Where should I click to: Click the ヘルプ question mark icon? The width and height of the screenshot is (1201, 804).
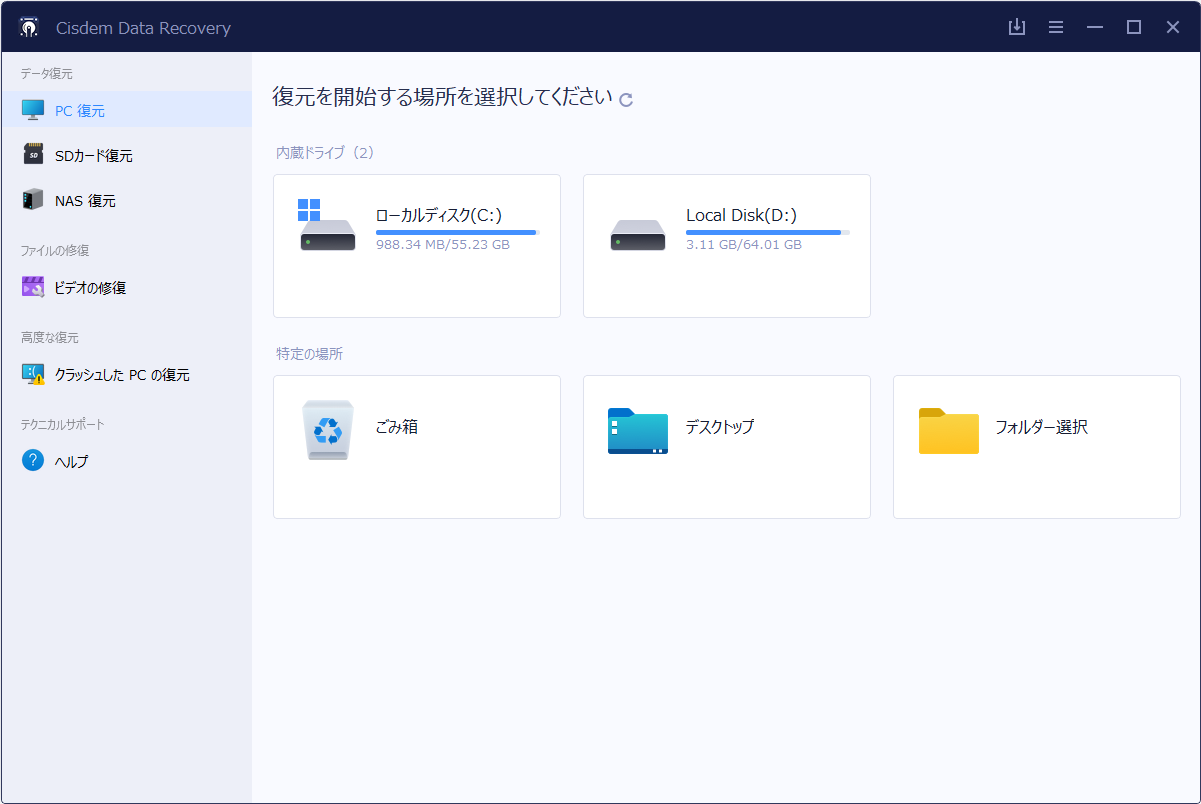pyautogui.click(x=33, y=461)
